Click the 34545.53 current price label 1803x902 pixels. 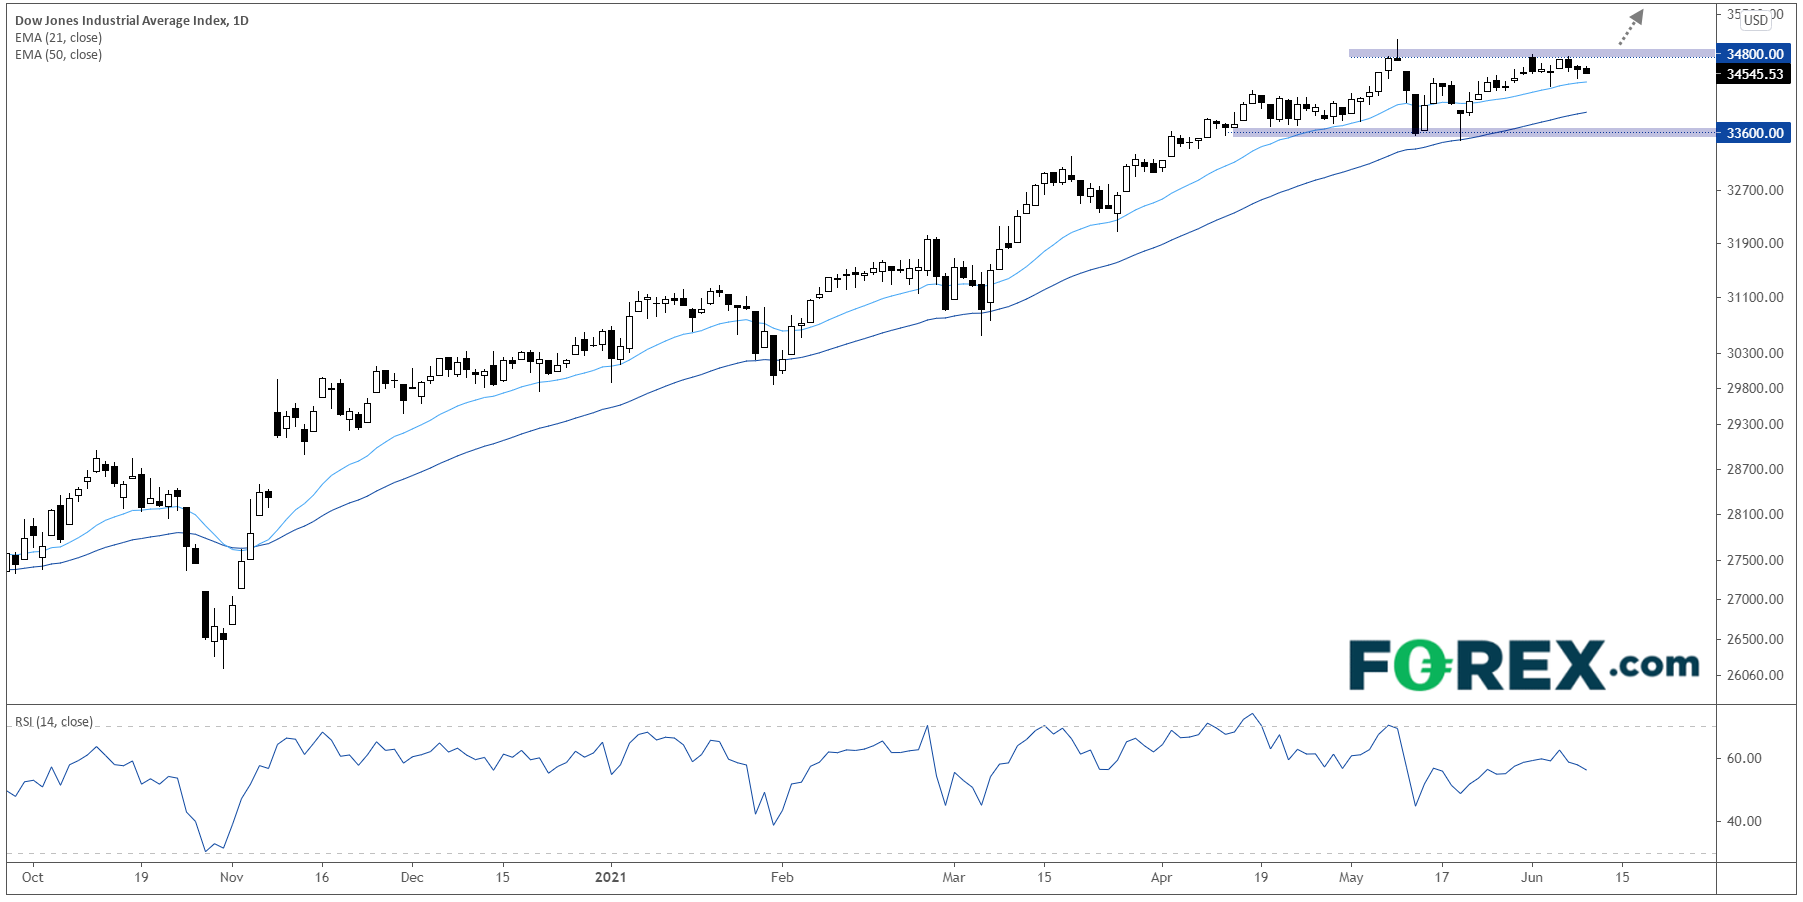[1754, 74]
